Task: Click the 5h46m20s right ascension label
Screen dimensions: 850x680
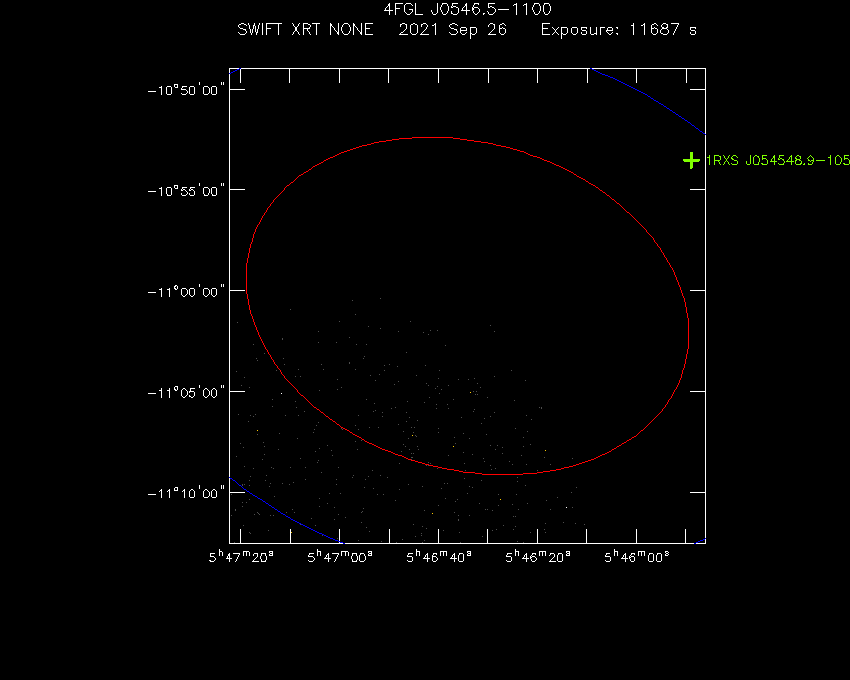Action: coord(538,556)
